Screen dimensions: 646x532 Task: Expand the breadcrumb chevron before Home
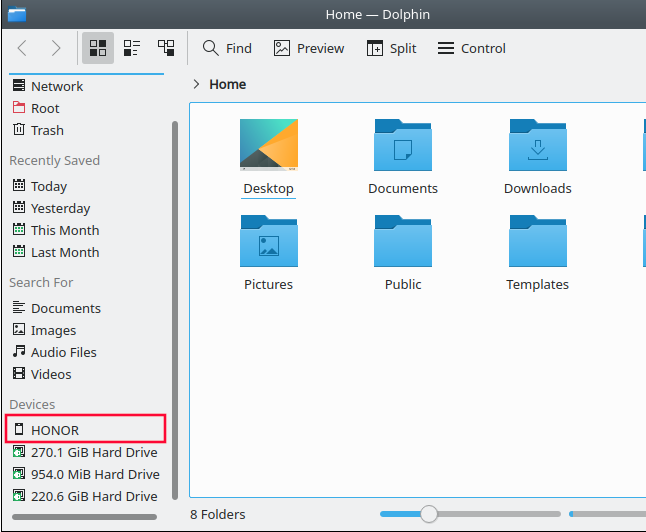click(x=196, y=84)
